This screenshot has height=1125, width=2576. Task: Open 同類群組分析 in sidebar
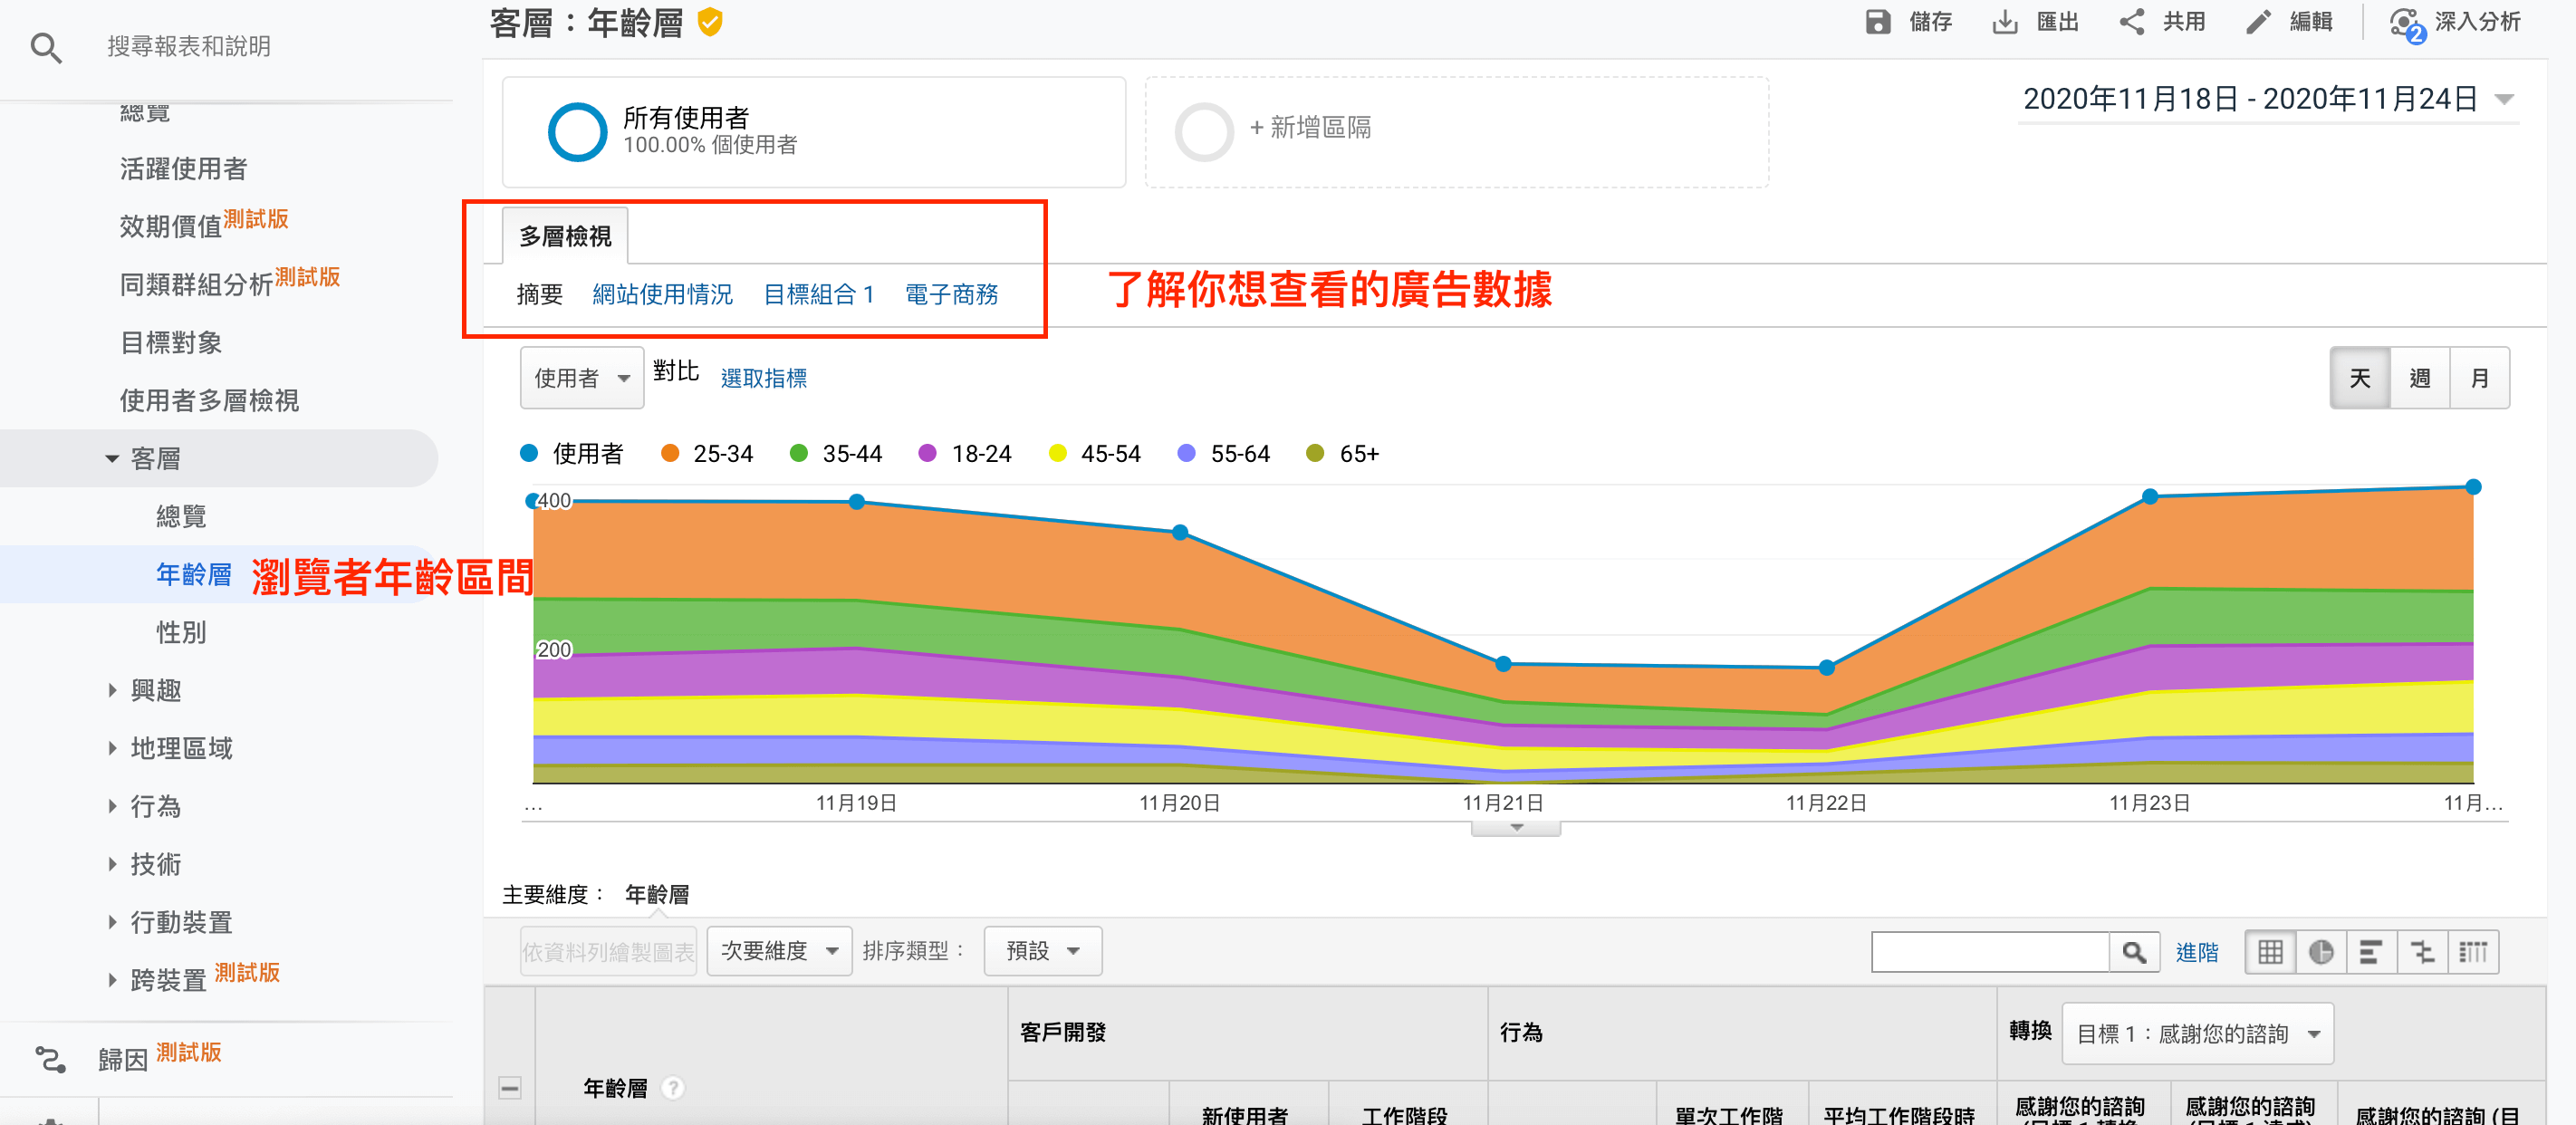(x=196, y=284)
